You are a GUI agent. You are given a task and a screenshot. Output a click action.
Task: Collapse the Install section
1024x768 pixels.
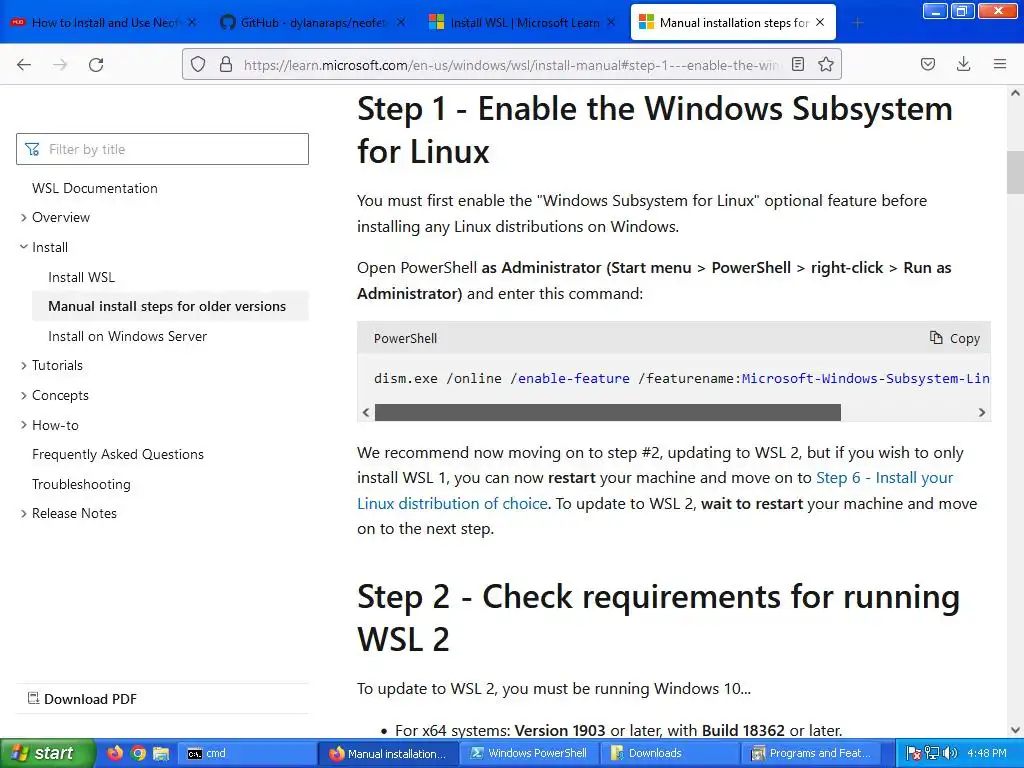tap(50, 247)
